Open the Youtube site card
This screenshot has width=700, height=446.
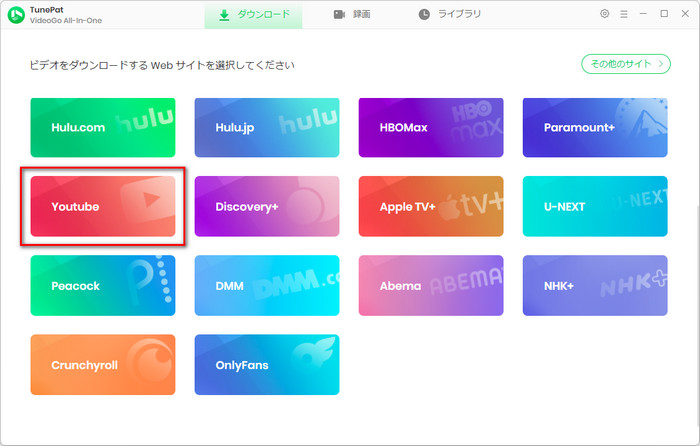[x=103, y=206]
